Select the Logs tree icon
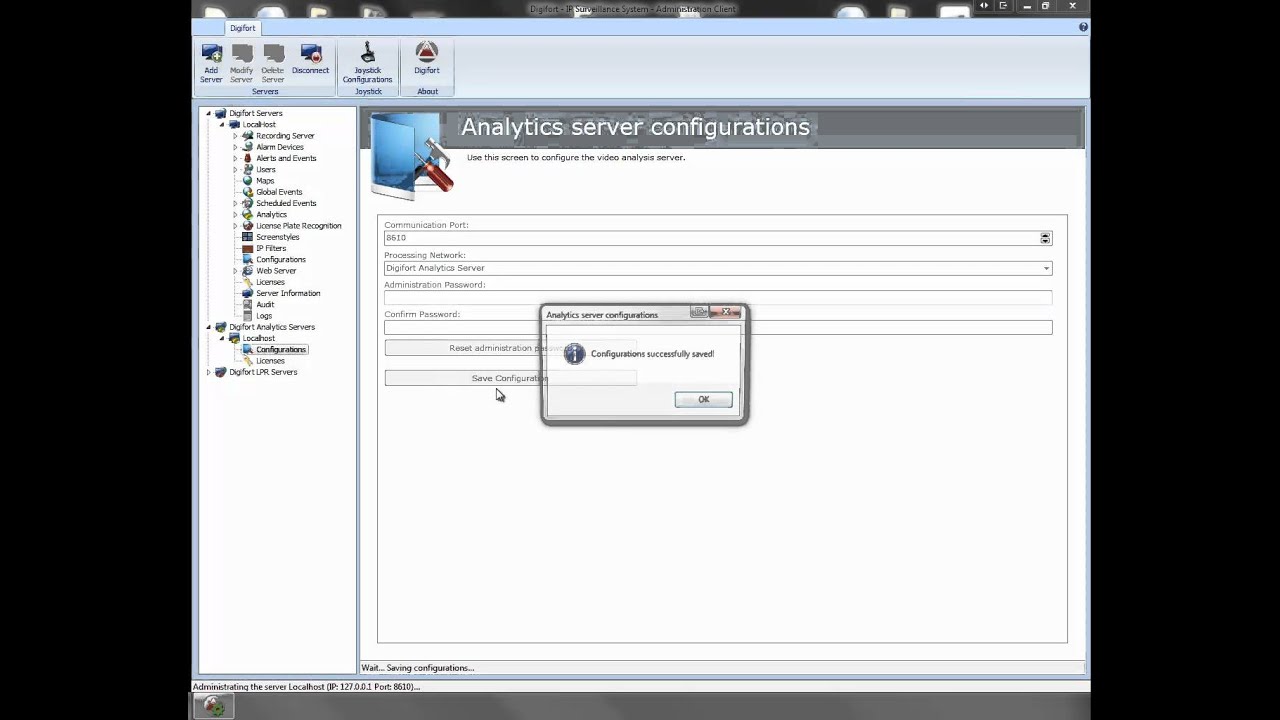Image resolution: width=1280 pixels, height=720 pixels. pos(247,316)
